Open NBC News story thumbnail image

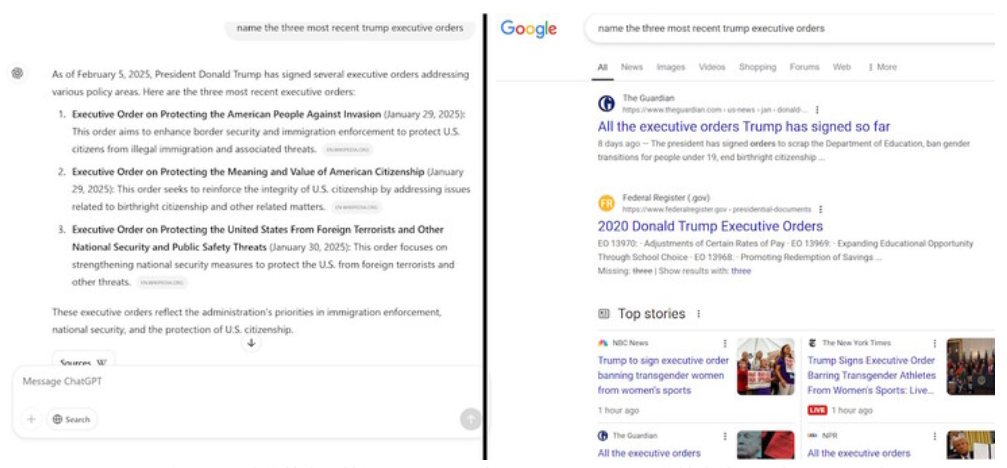(766, 367)
